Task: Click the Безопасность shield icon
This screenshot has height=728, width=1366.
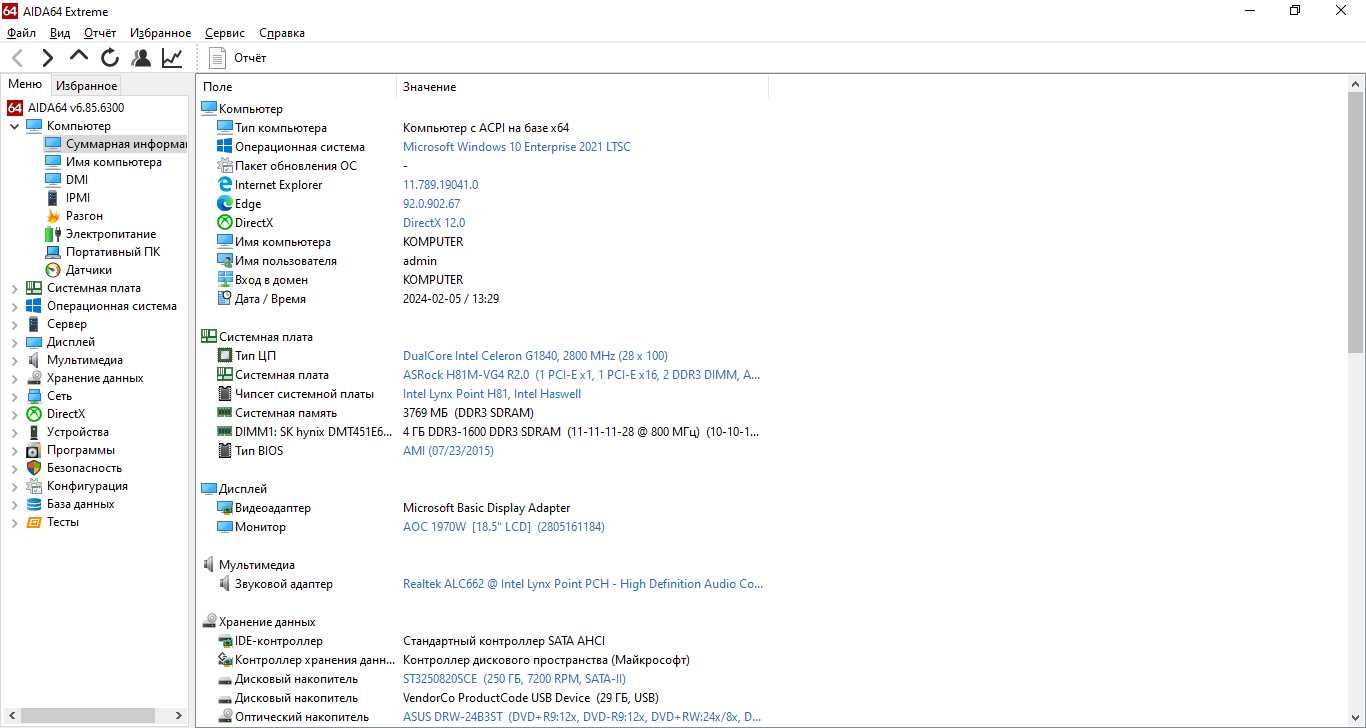Action: coord(34,468)
